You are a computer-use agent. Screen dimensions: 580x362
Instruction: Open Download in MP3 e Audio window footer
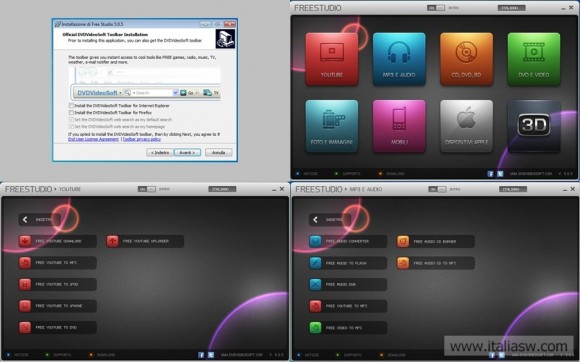click(x=392, y=355)
